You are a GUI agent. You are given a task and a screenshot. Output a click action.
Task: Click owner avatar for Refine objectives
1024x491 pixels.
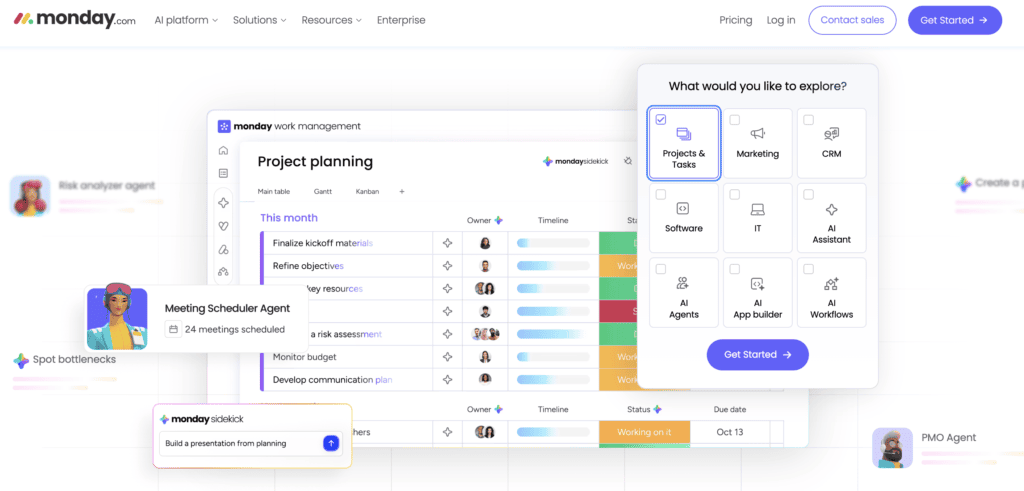pyautogui.click(x=485, y=266)
